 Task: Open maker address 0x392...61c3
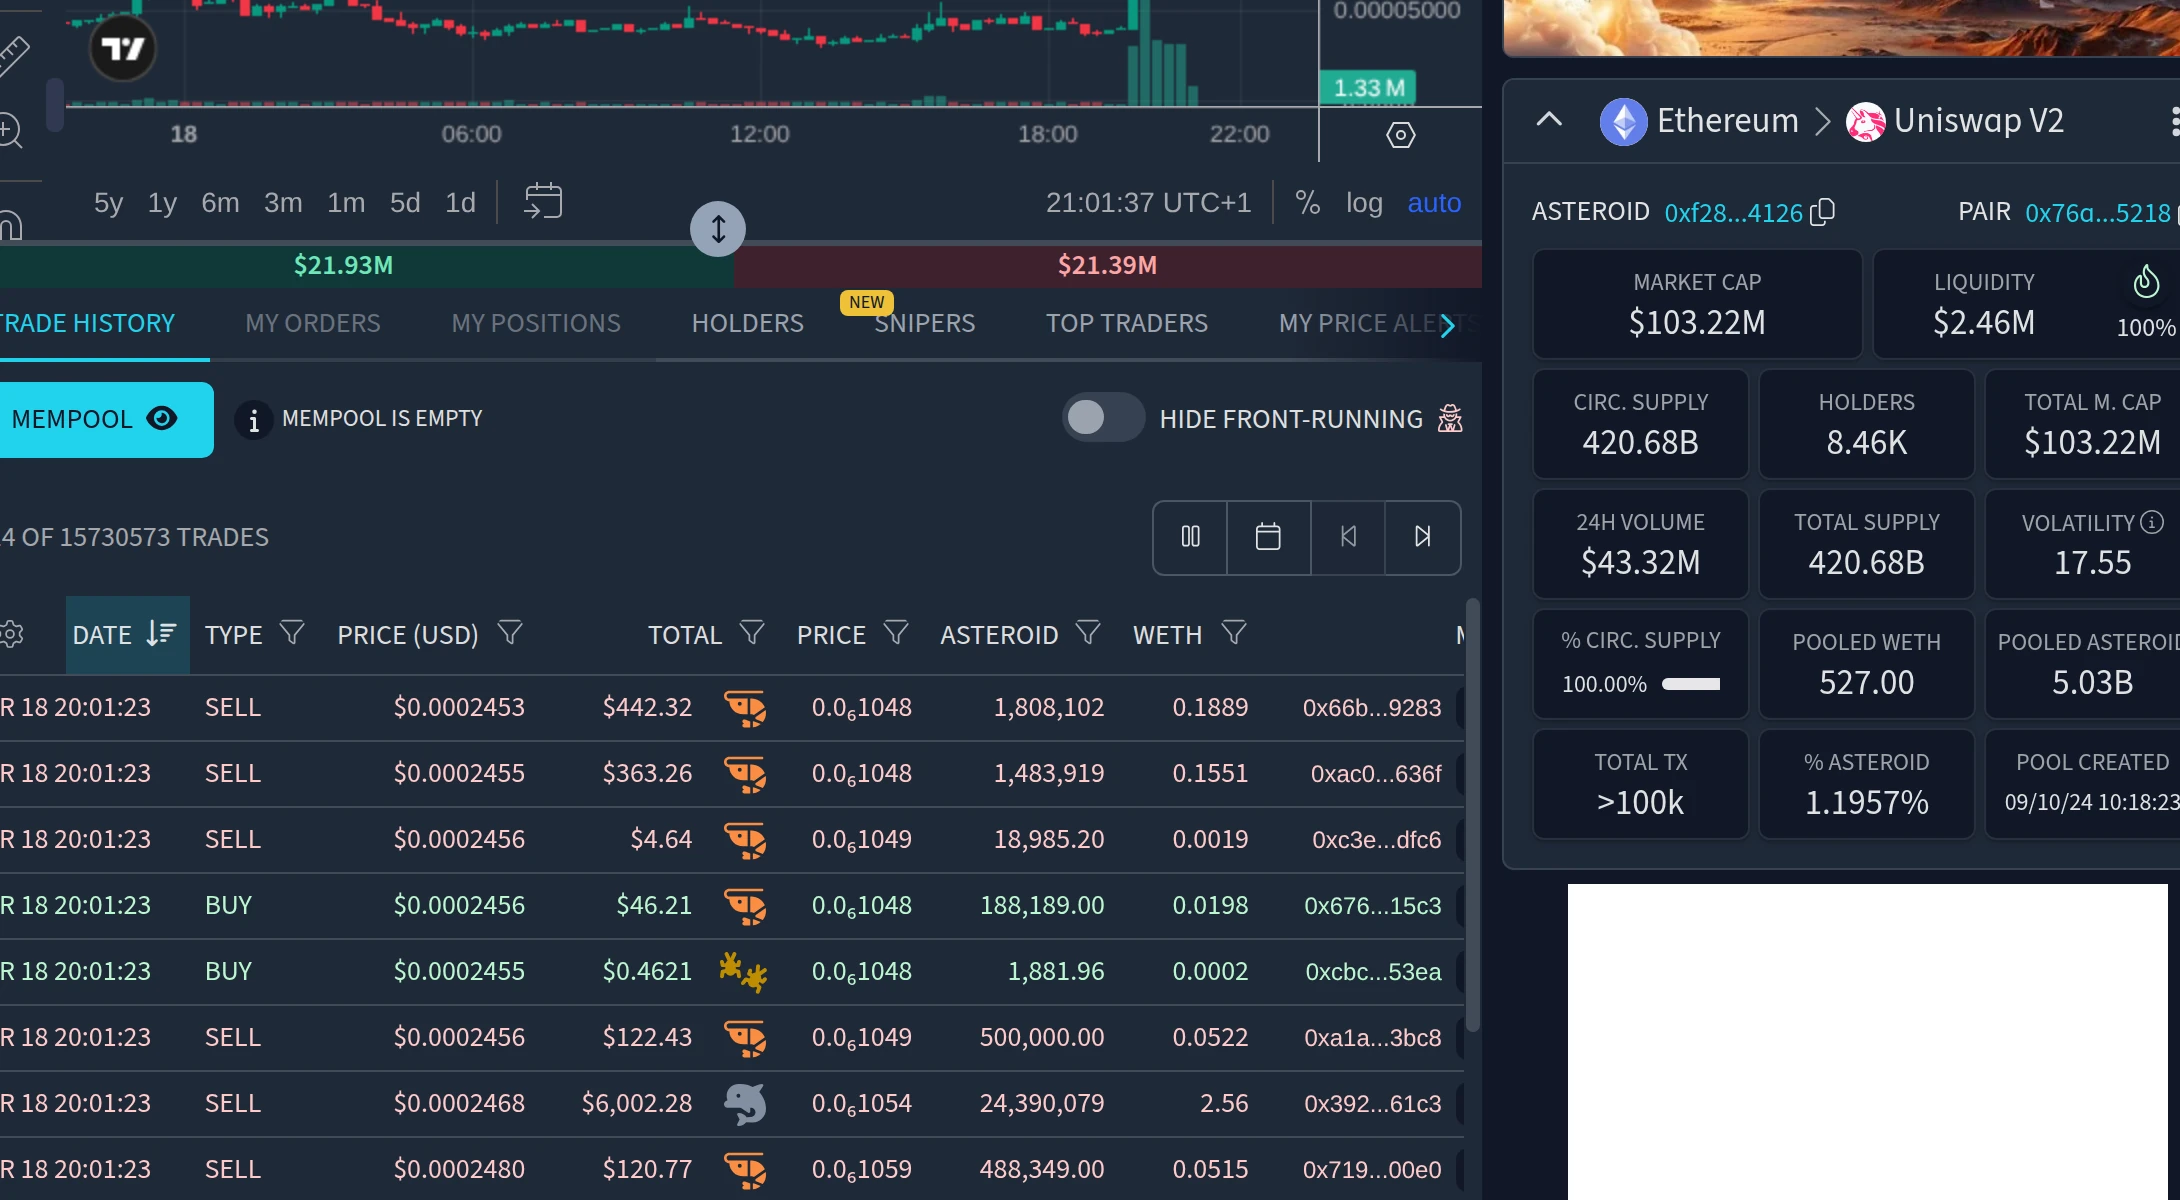point(1373,1104)
